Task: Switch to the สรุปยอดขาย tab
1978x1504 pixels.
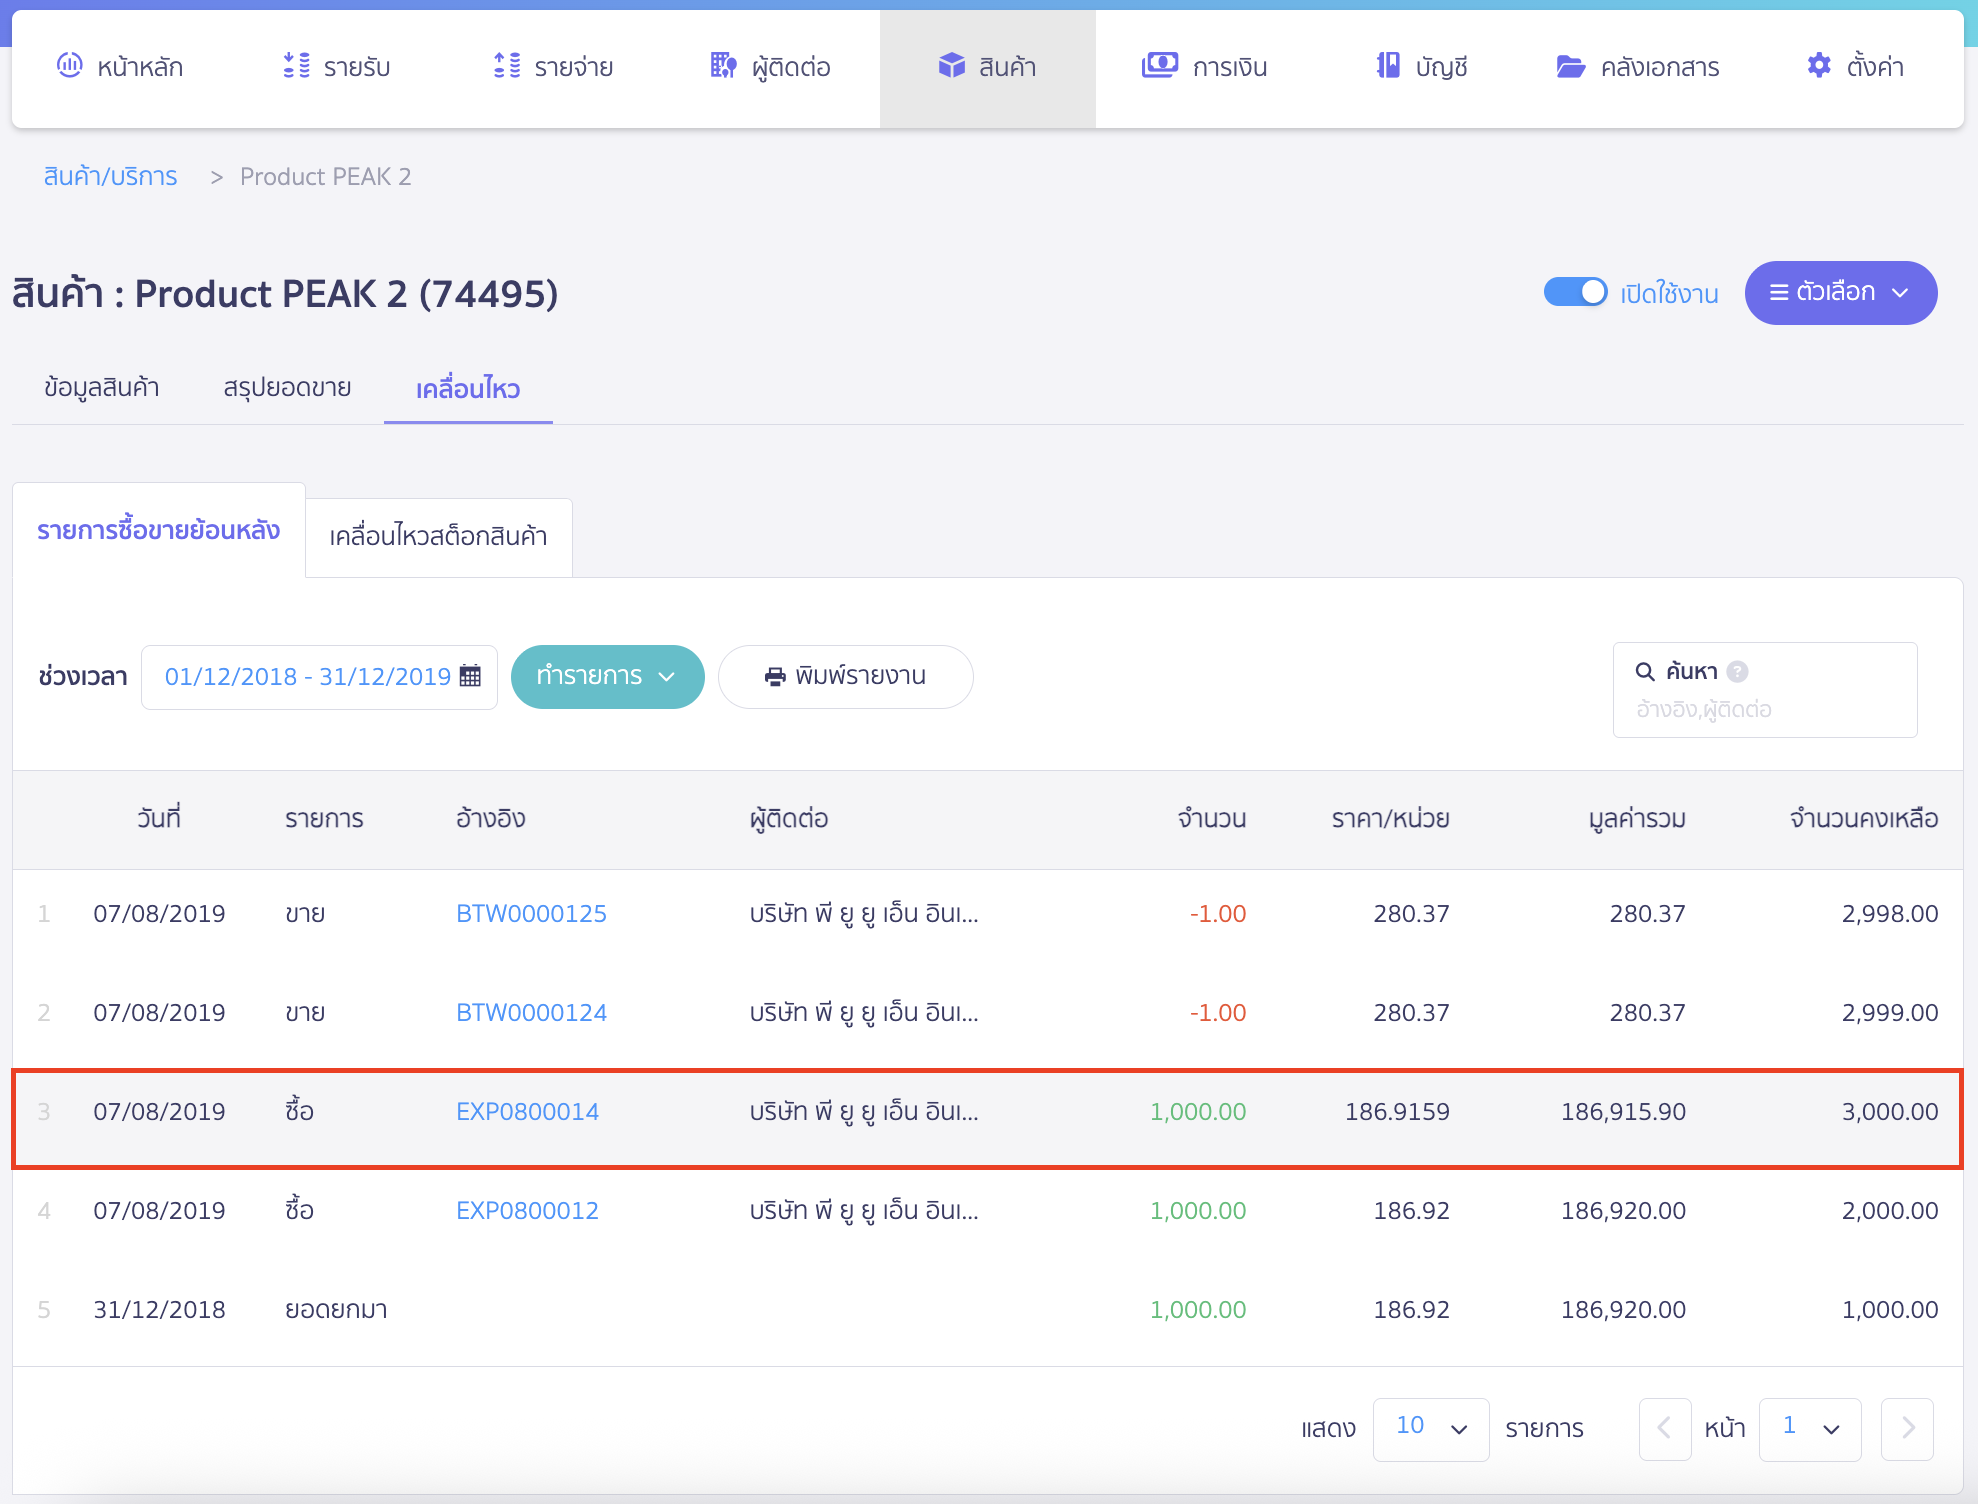Action: (x=287, y=388)
